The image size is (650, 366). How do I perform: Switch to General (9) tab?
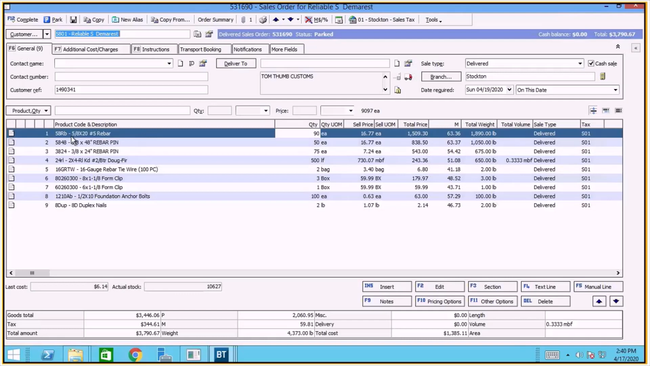(x=26, y=48)
